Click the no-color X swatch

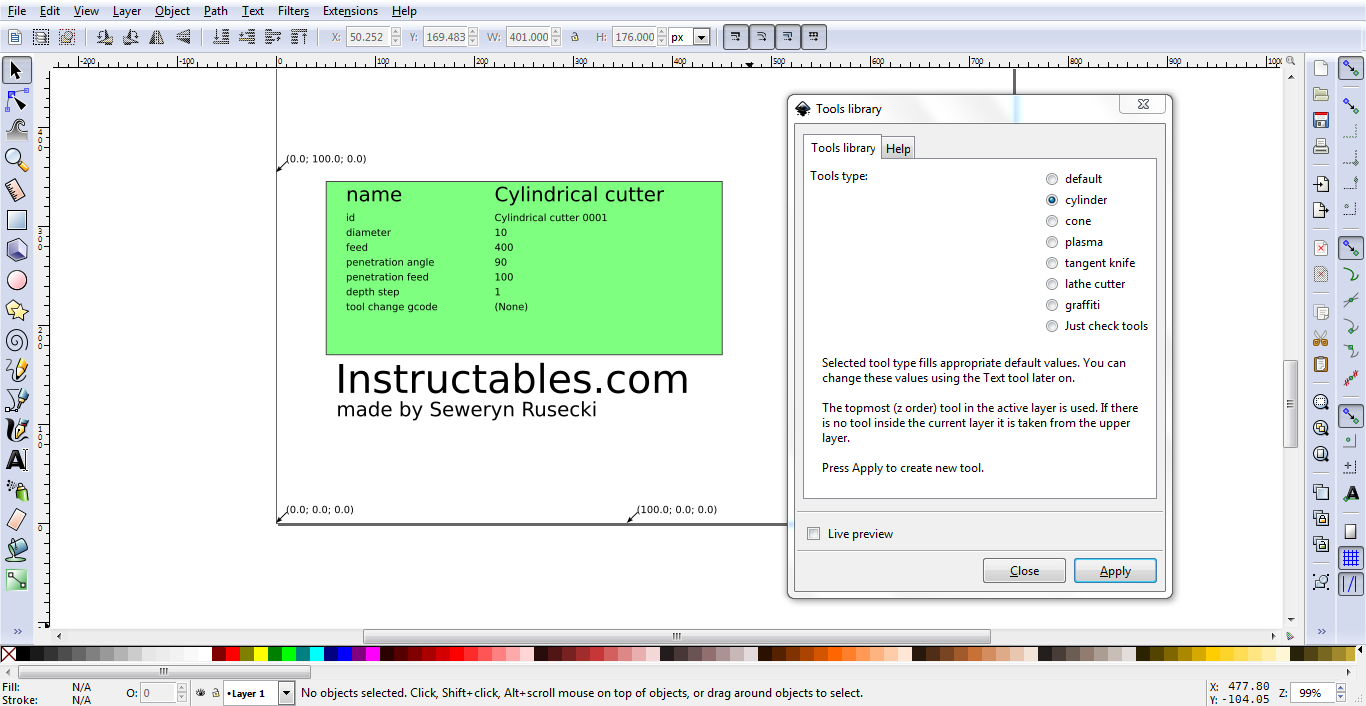click(8, 654)
